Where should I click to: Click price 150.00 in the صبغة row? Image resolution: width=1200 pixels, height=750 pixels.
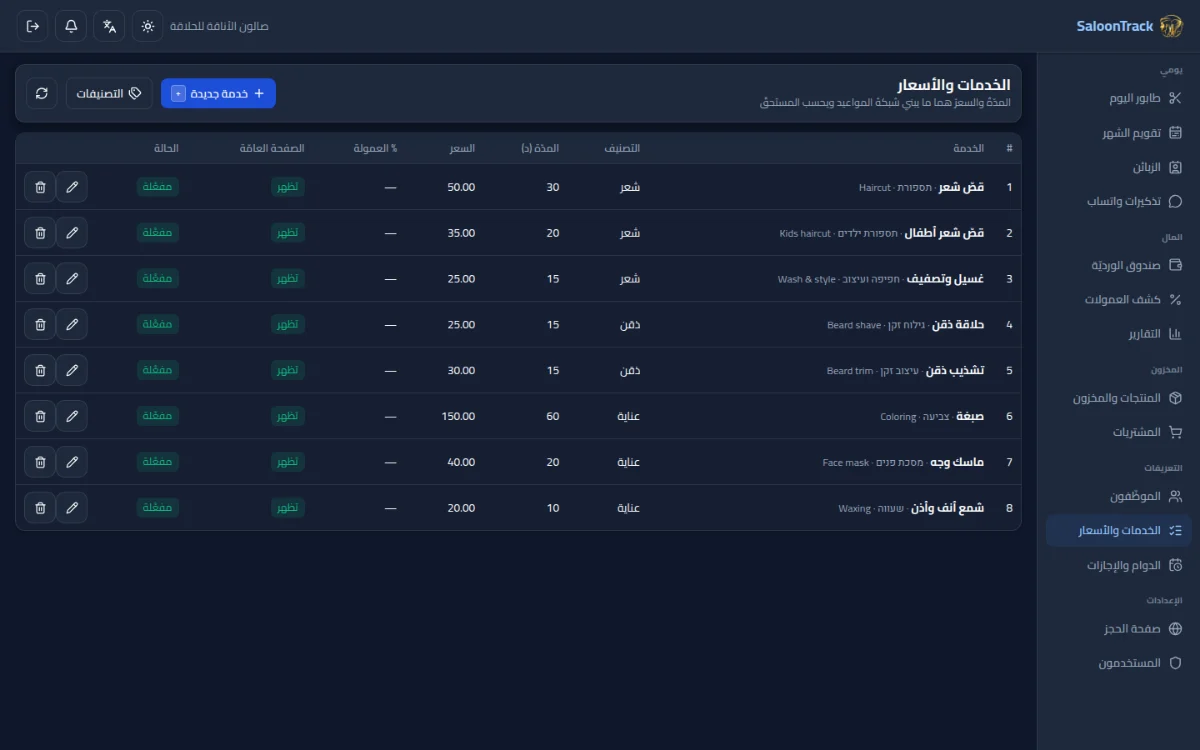459,416
